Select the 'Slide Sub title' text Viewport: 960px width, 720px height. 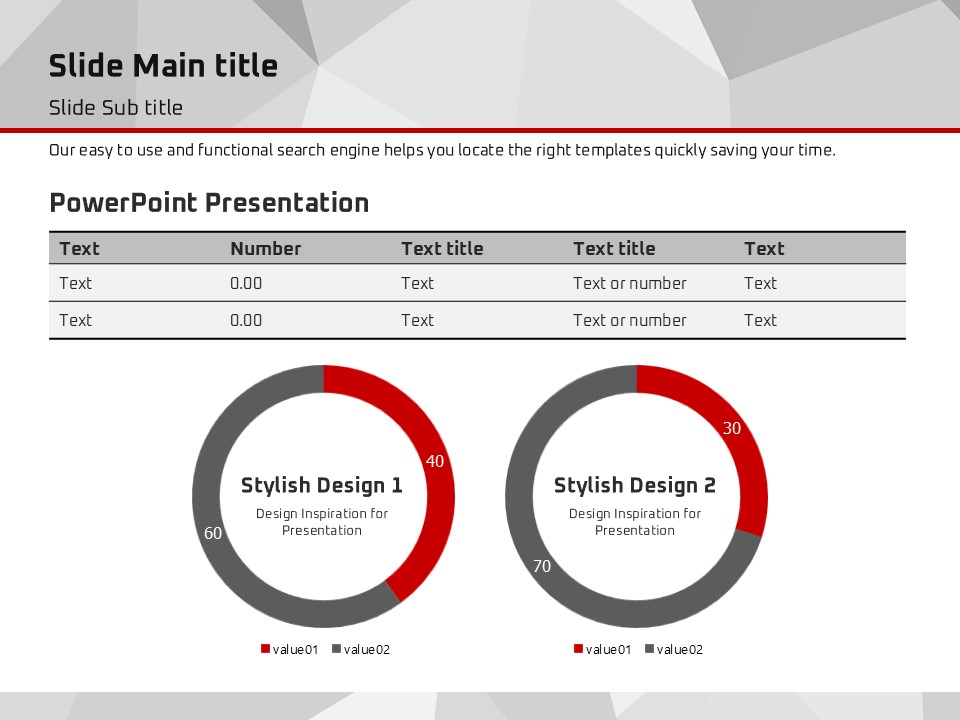coord(116,108)
